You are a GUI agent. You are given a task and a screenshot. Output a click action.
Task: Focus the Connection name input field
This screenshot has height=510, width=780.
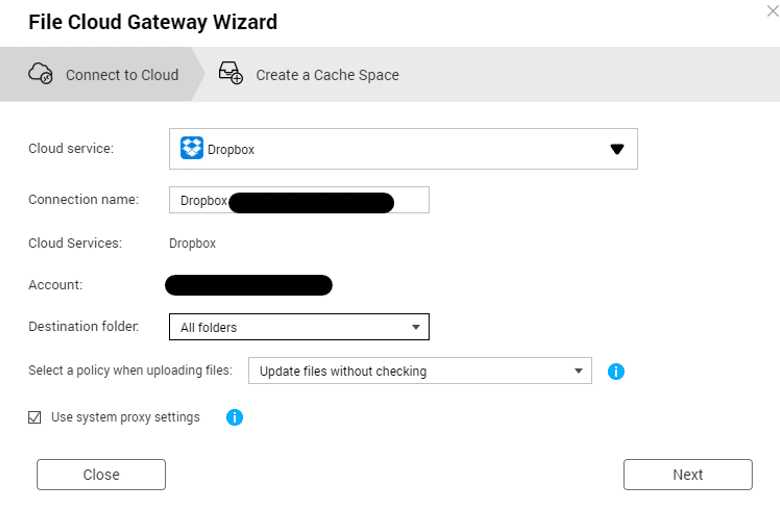point(299,200)
